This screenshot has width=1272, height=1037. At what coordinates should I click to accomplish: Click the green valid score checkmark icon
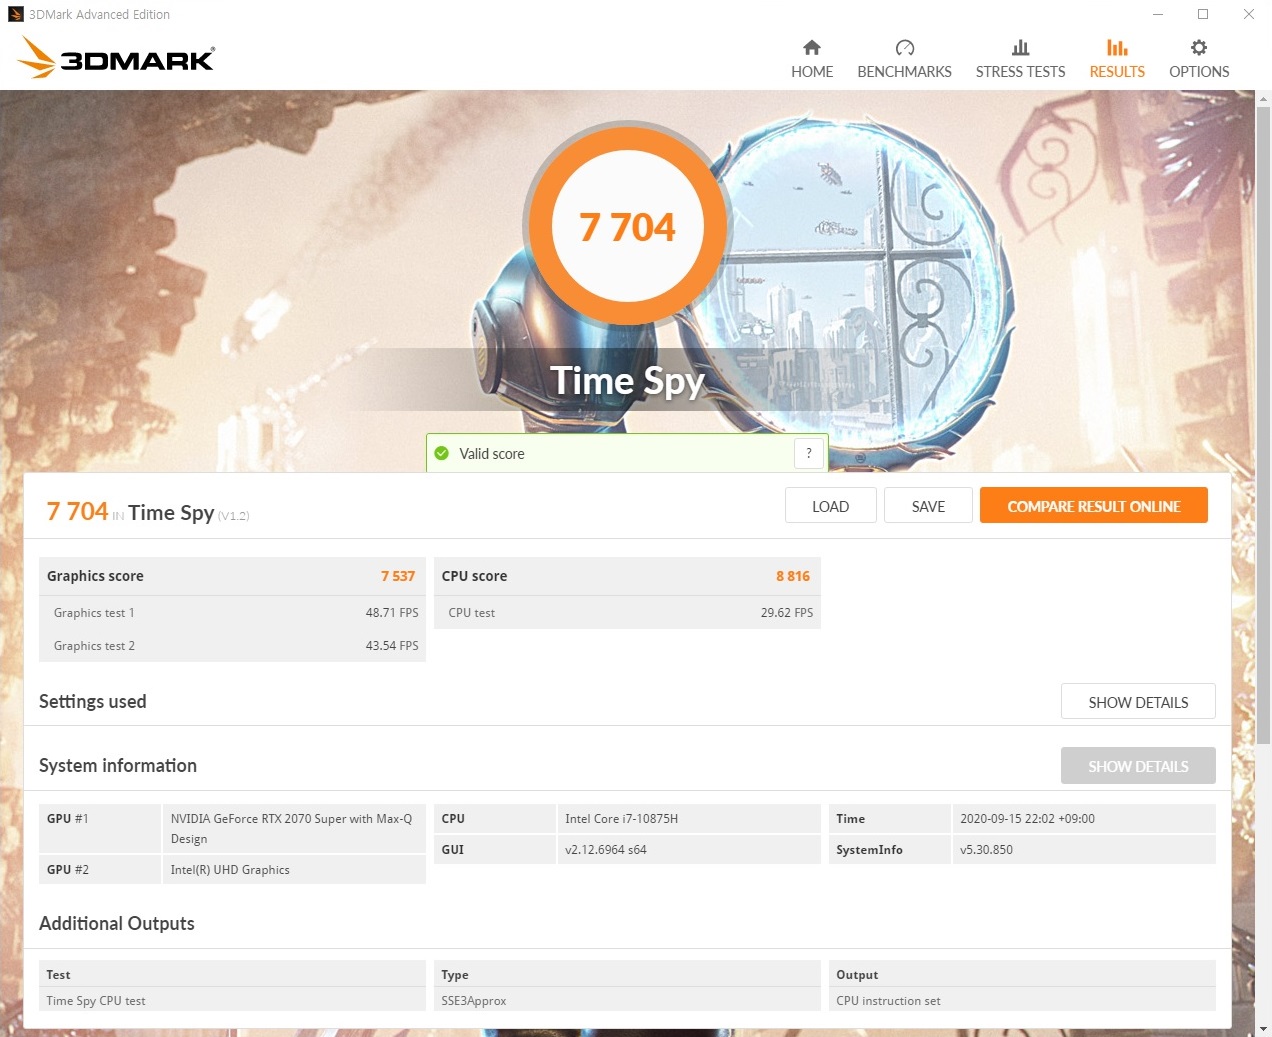(442, 453)
